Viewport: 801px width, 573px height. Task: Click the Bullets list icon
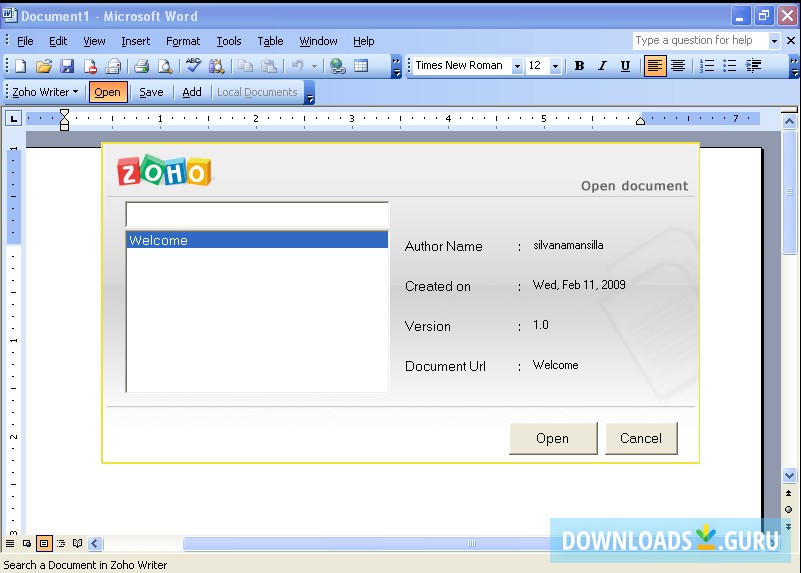729,66
